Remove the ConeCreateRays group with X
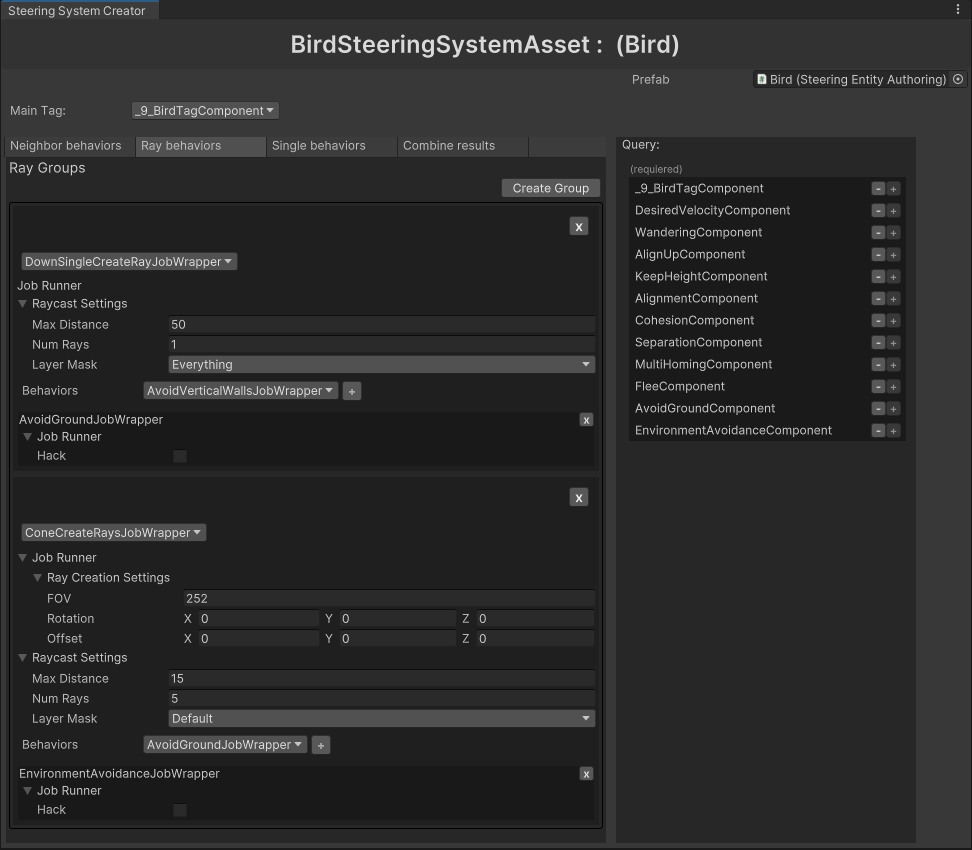The image size is (972, 850). tap(578, 498)
